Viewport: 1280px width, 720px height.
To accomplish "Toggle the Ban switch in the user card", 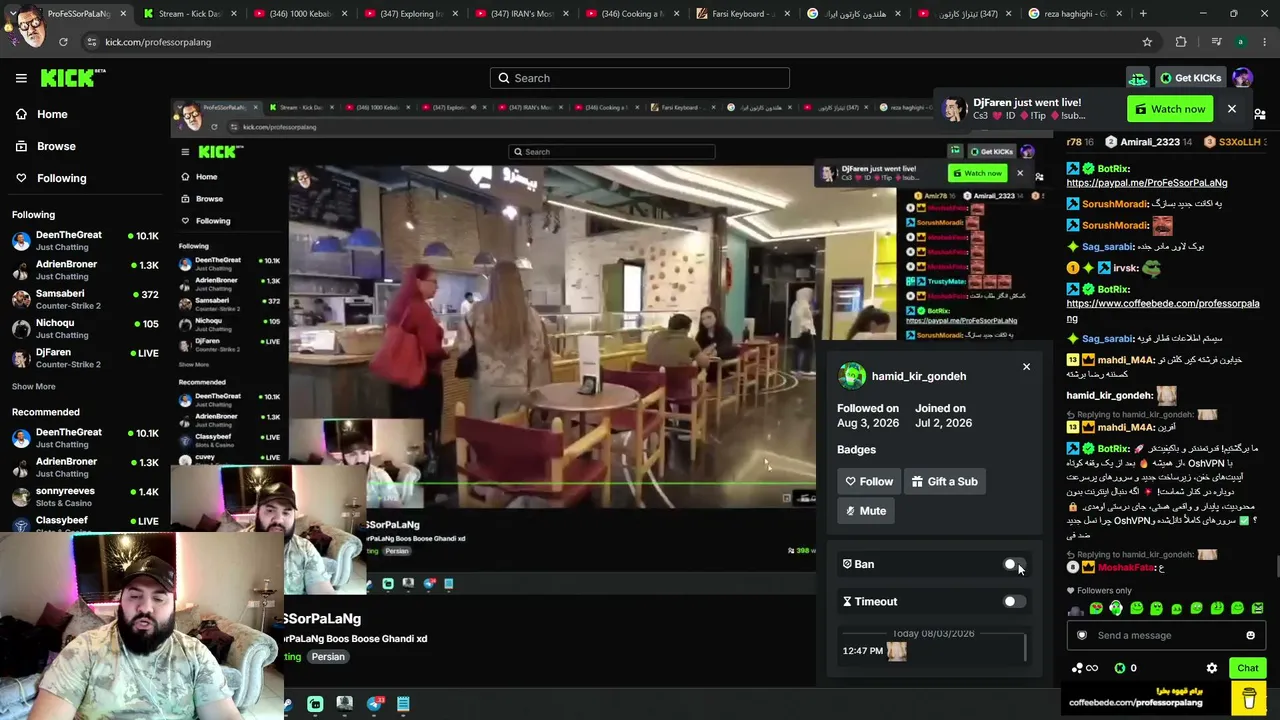I will 1014,565.
